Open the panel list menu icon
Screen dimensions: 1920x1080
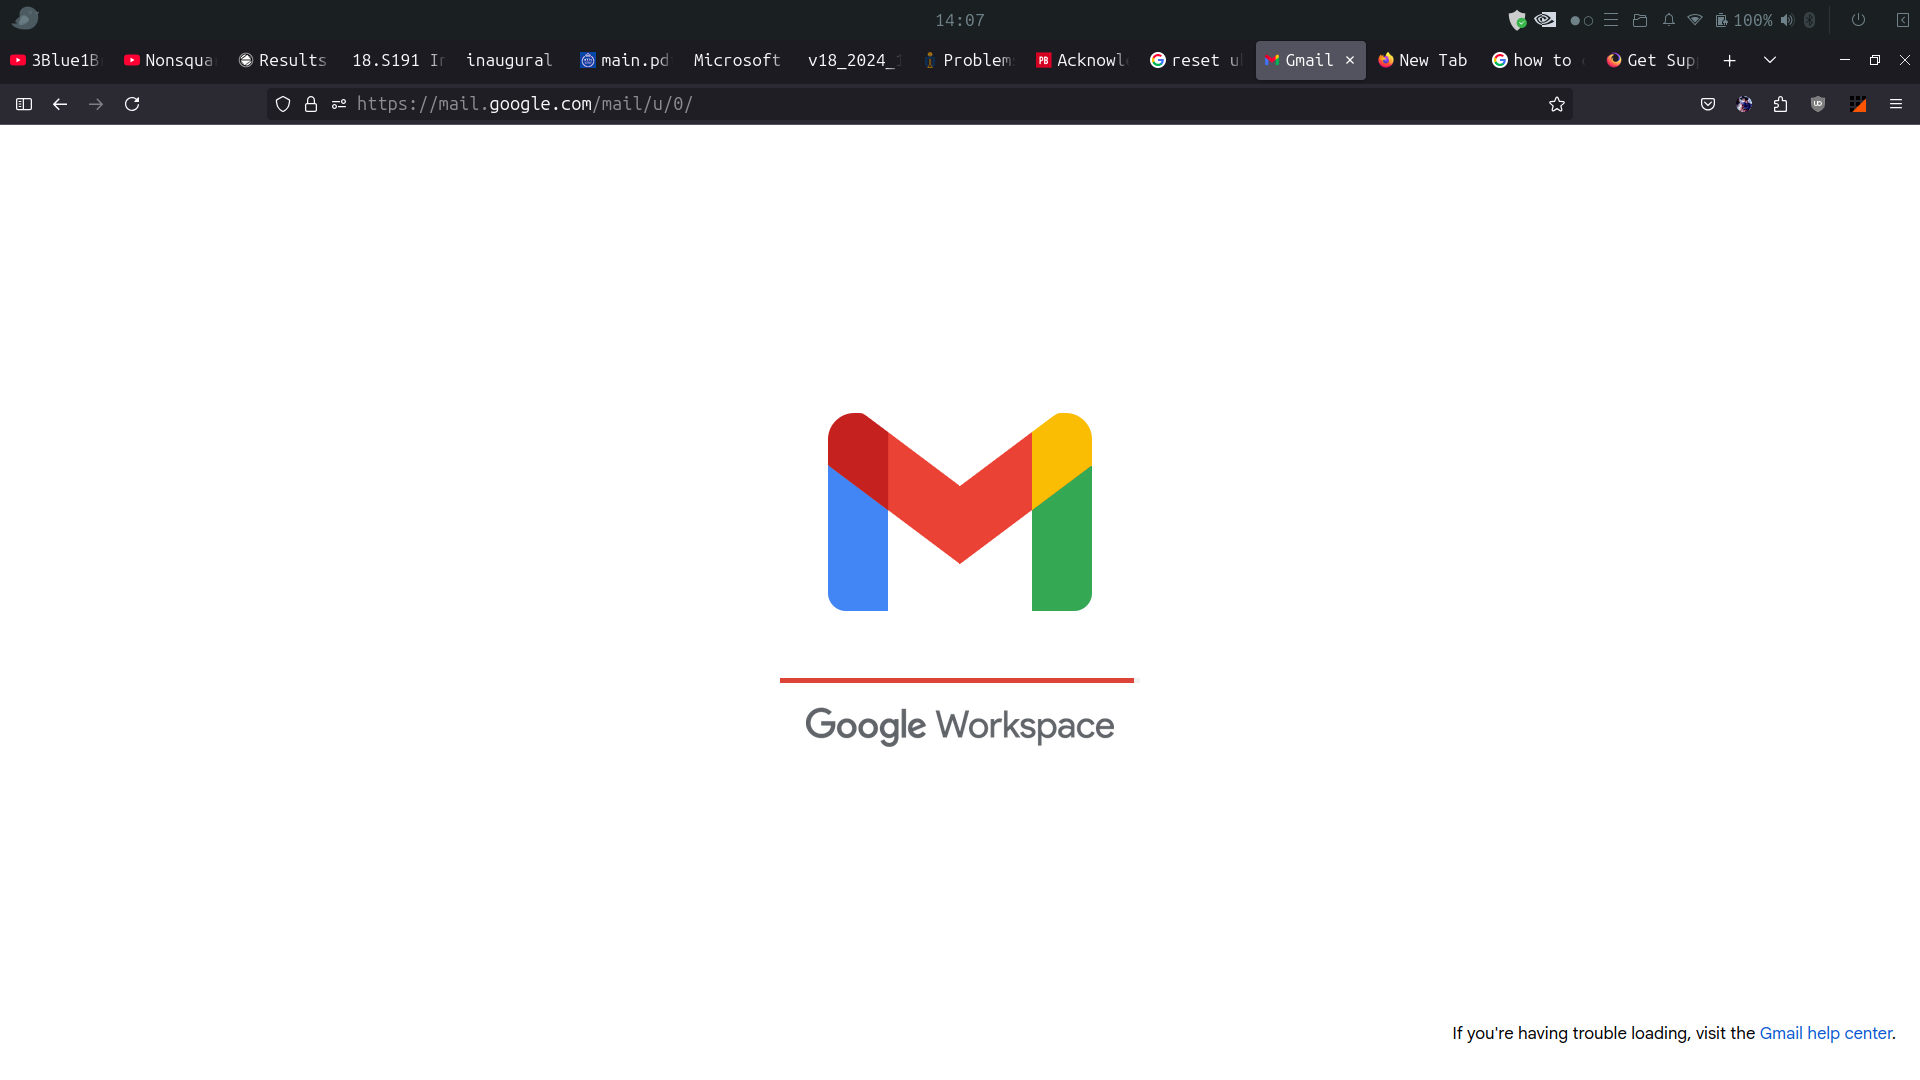pyautogui.click(x=1611, y=20)
